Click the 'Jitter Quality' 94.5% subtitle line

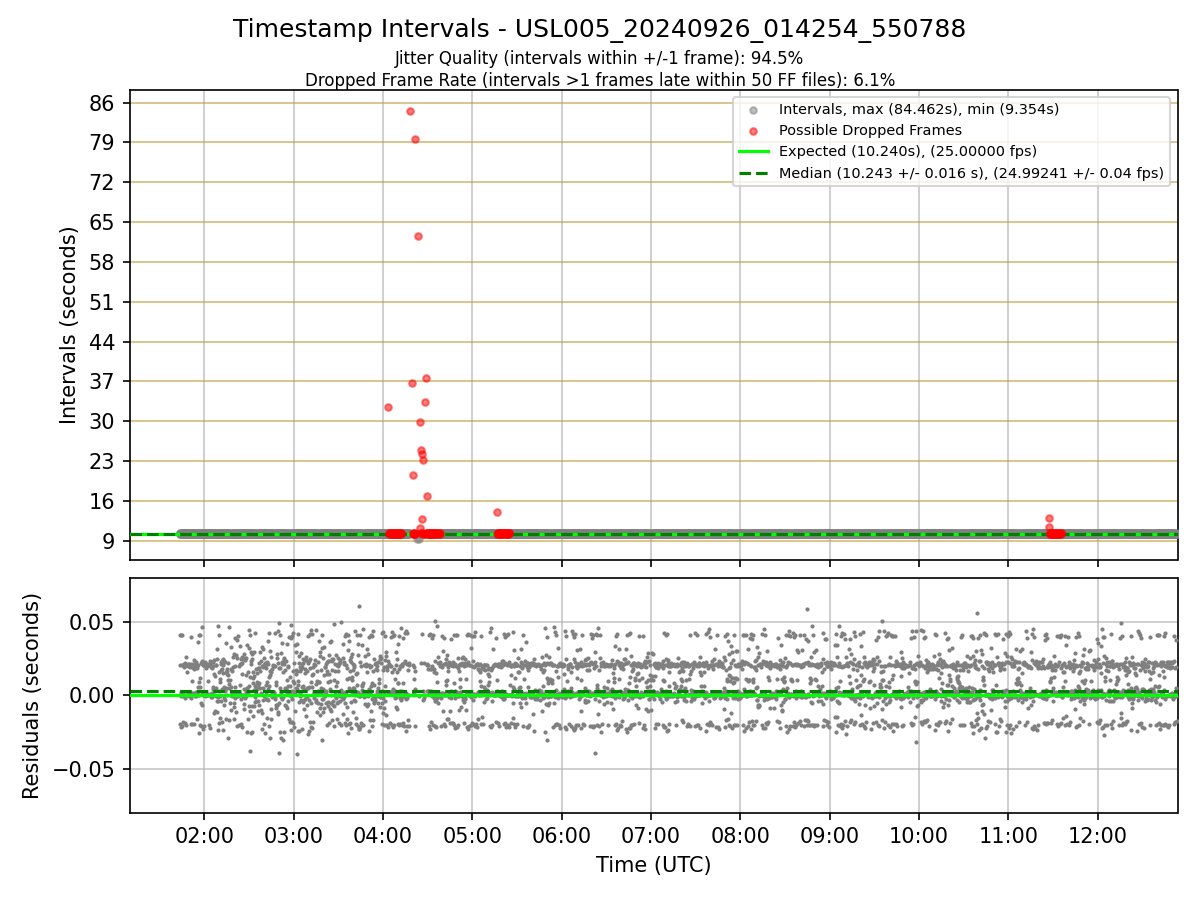tap(599, 59)
